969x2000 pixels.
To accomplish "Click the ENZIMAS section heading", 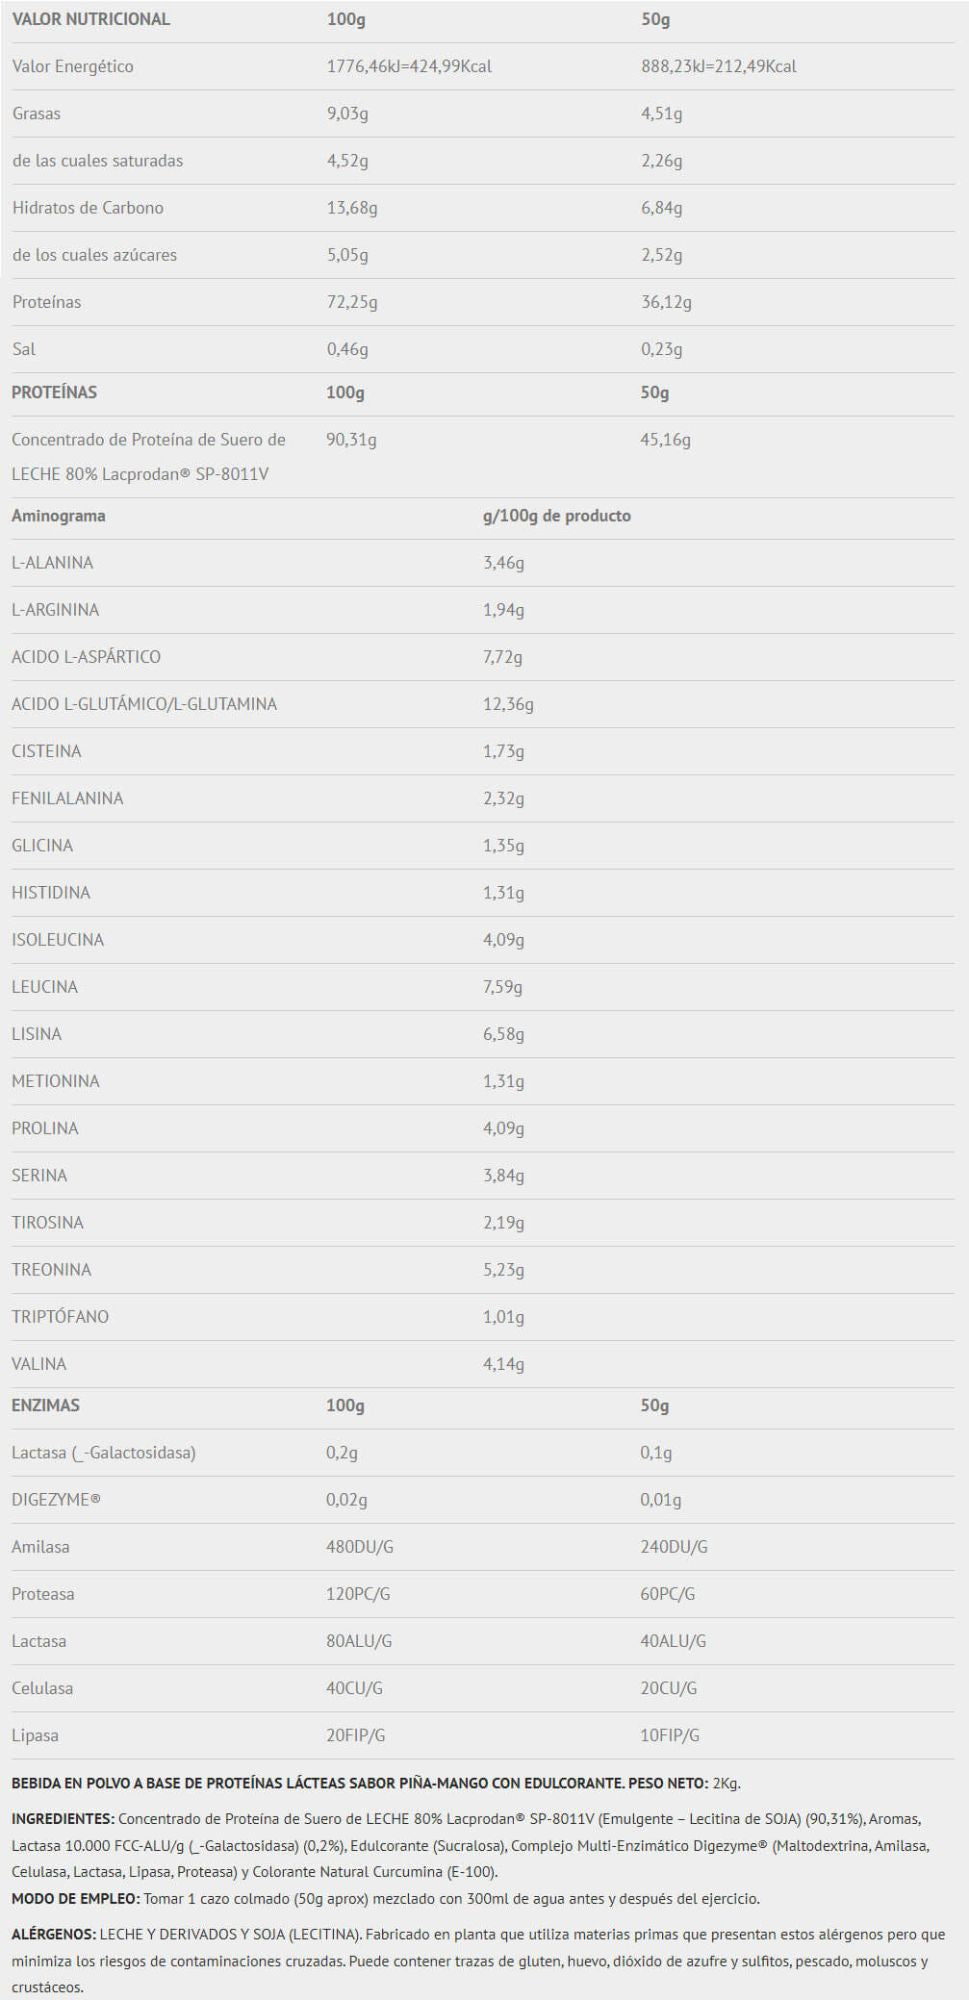I will [x=45, y=1405].
